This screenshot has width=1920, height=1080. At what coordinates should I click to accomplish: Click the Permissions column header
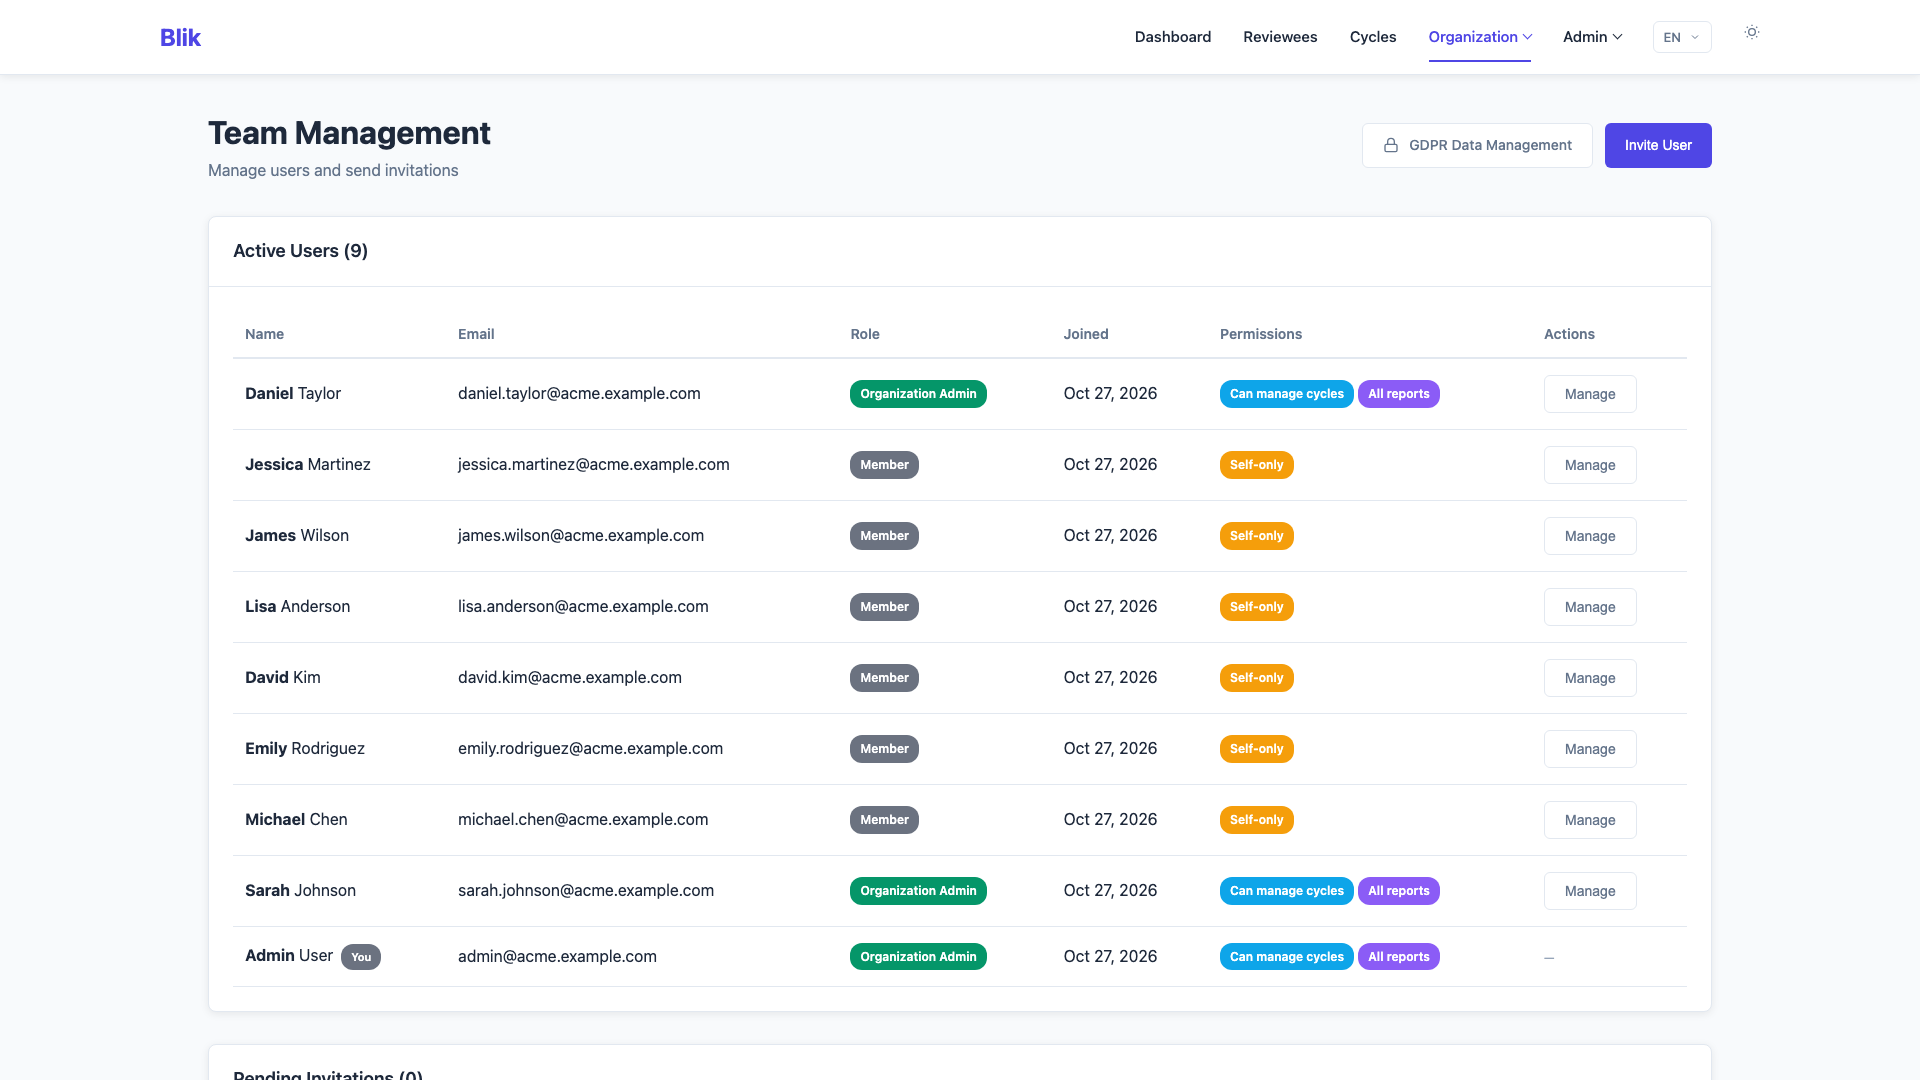[1260, 334]
